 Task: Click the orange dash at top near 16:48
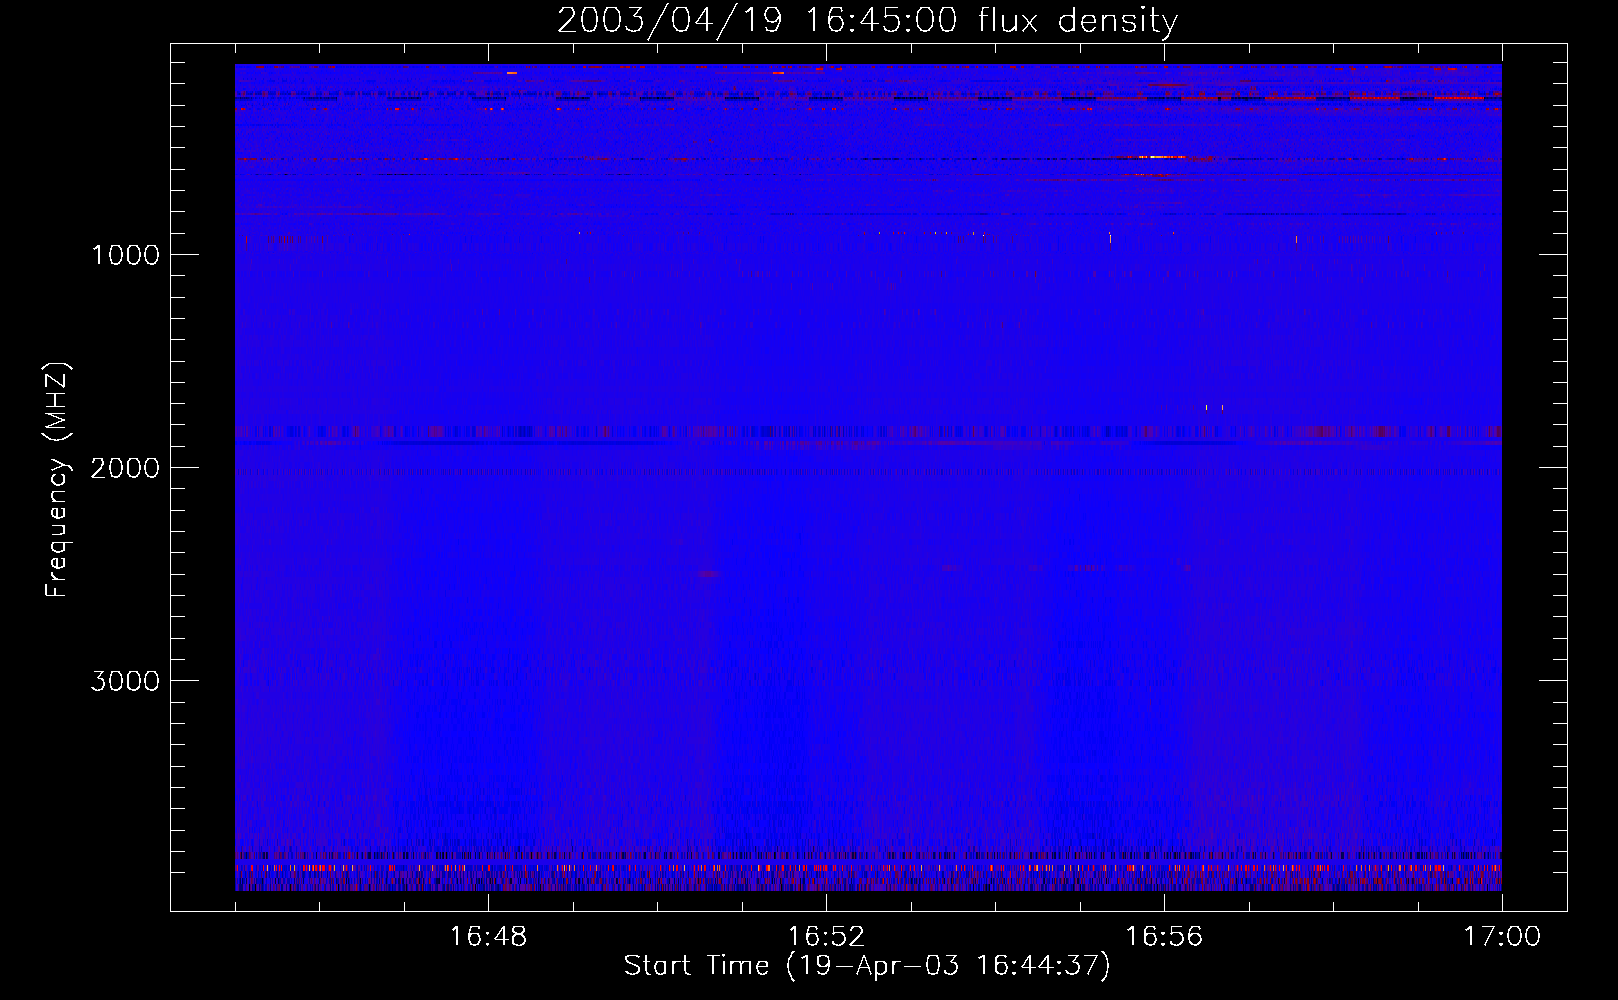click(512, 73)
